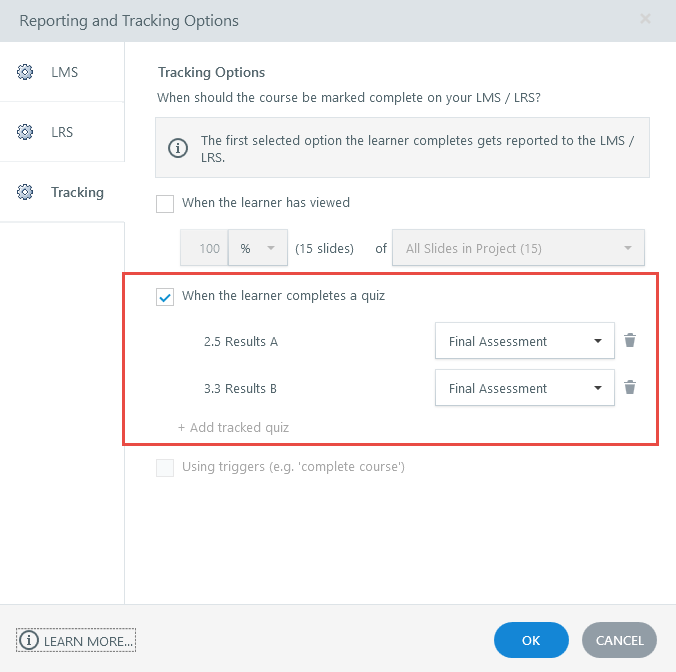This screenshot has height=672, width=676.
Task: Open the percent unit dropdown
Action: tap(258, 248)
